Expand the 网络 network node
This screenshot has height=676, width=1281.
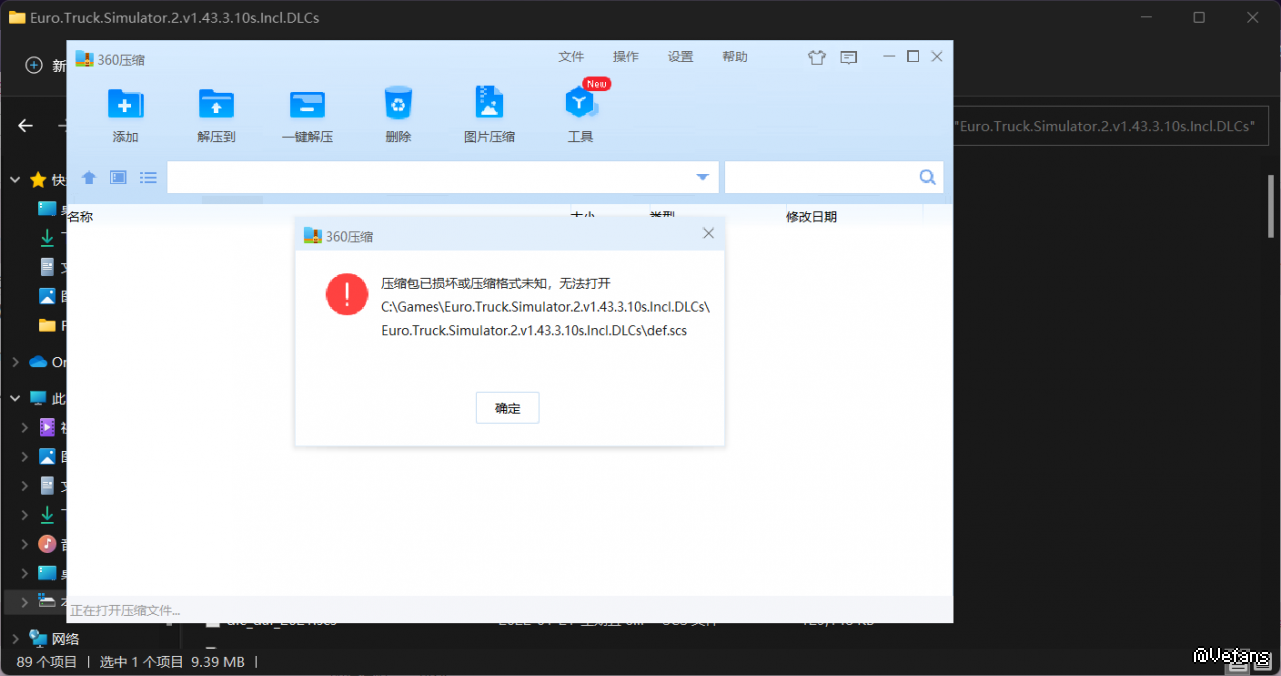pyautogui.click(x=15, y=638)
